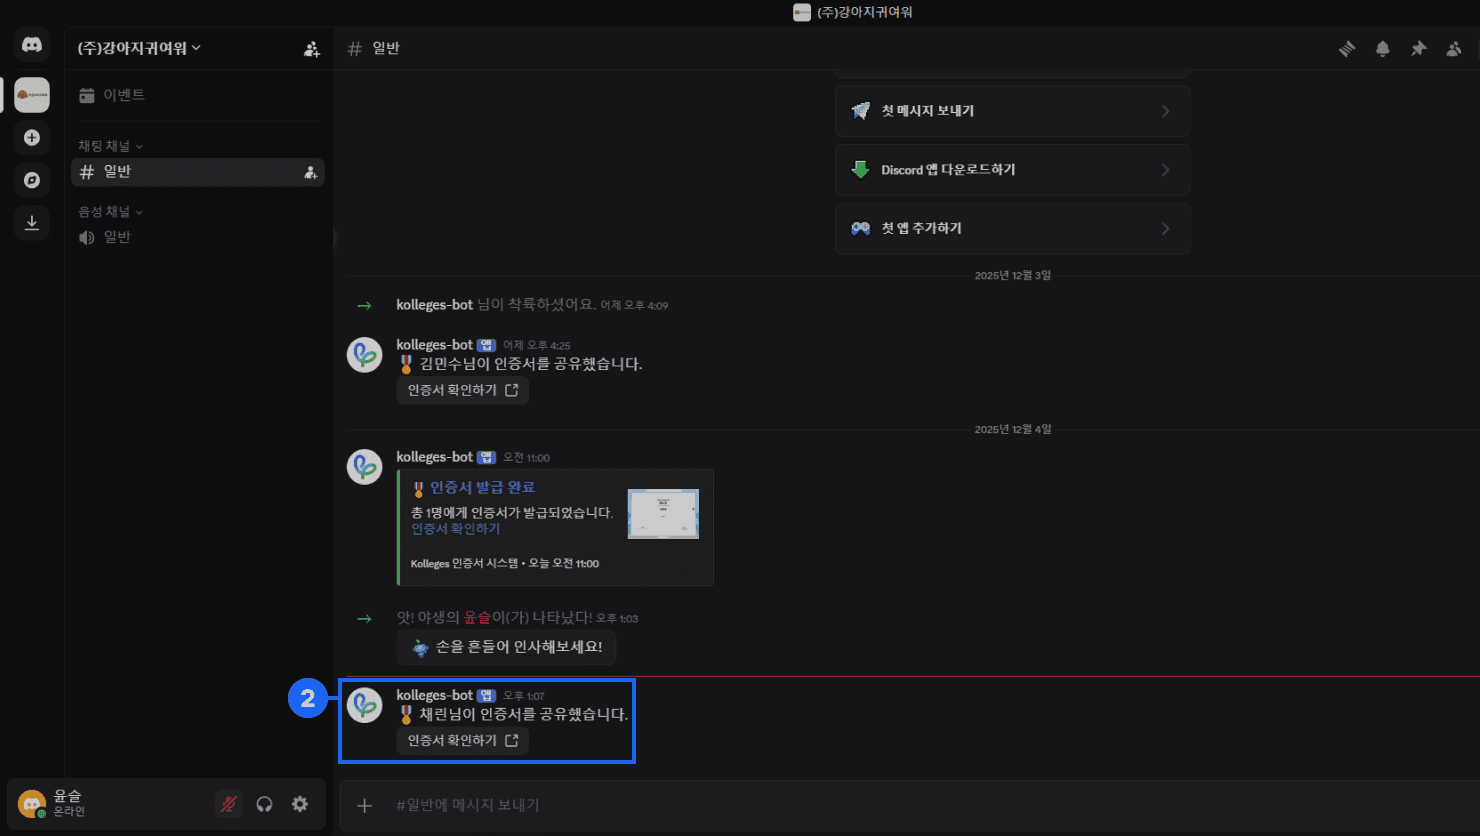This screenshot has height=836, width=1480.
Task: Toggle the member list icon
Action: [1454, 48]
